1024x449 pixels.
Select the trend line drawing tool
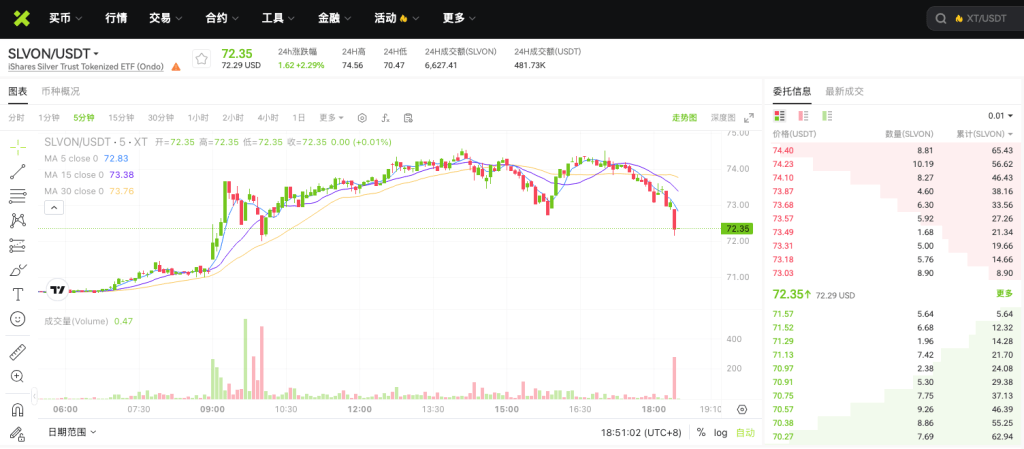tap(18, 172)
